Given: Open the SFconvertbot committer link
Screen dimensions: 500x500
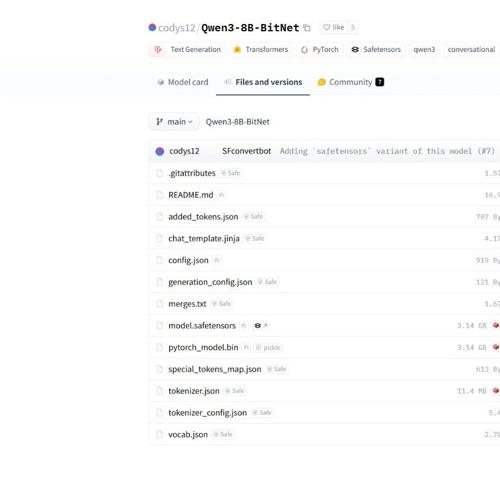Looking at the screenshot, I should [246, 151].
